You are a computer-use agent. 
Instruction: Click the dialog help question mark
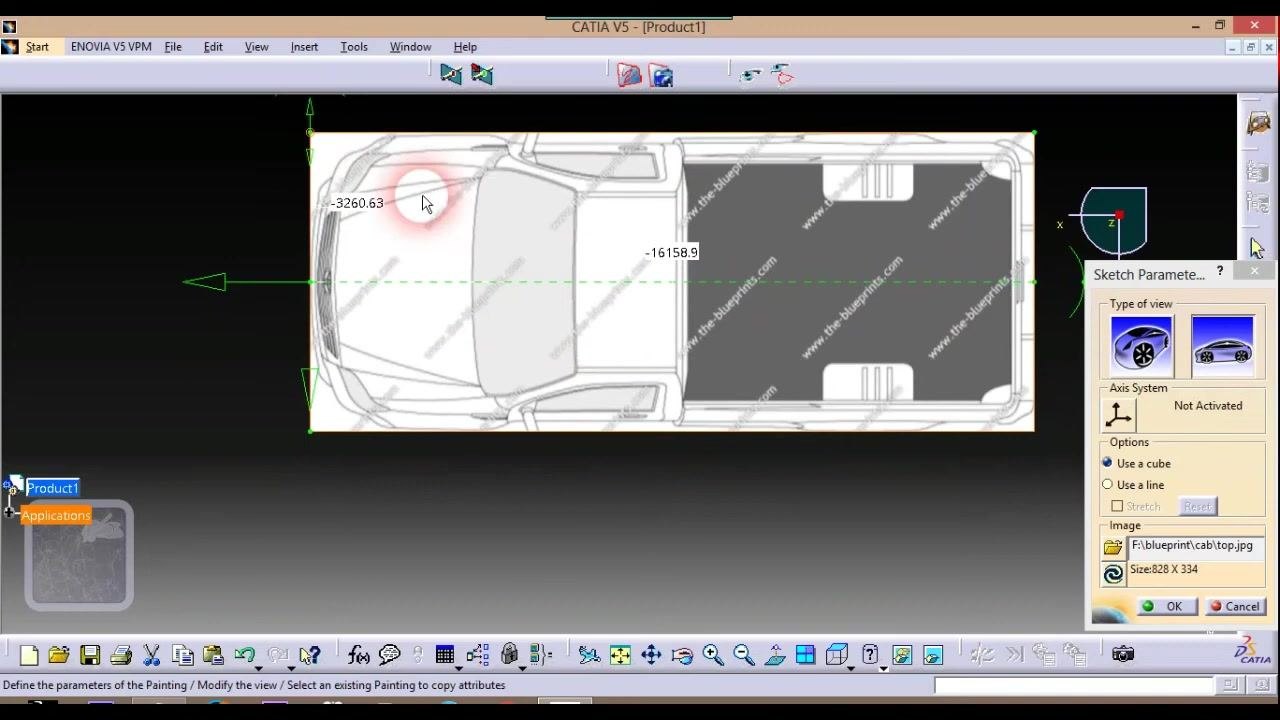(x=1220, y=272)
